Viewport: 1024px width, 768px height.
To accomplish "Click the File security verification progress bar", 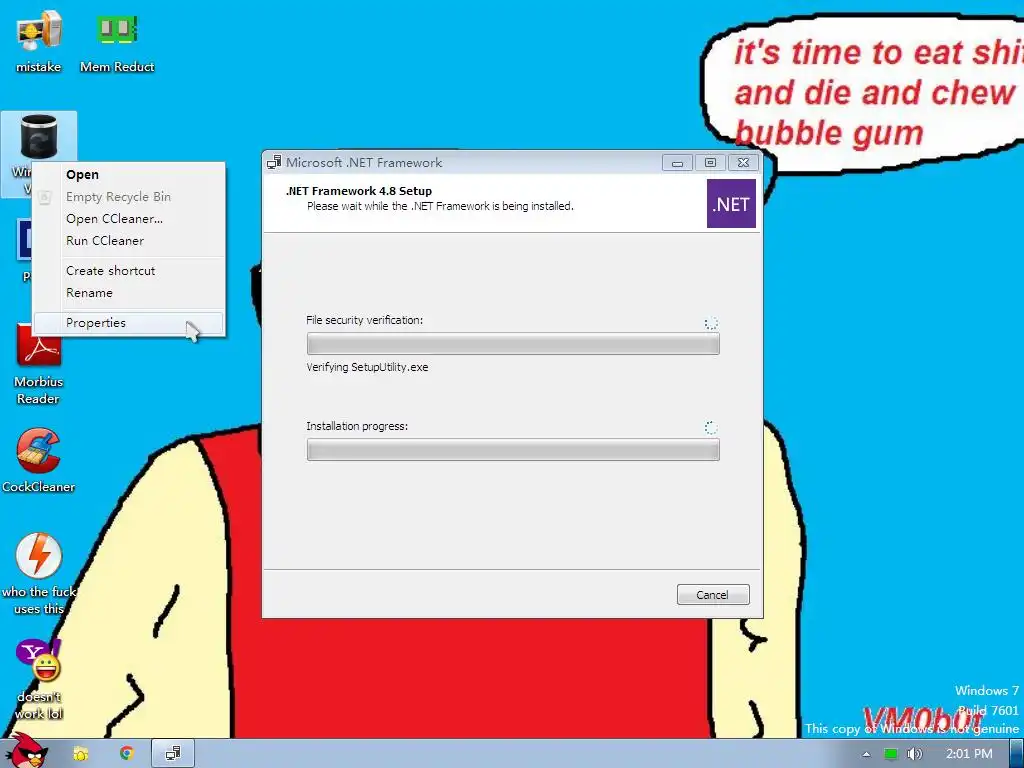I will 513,344.
